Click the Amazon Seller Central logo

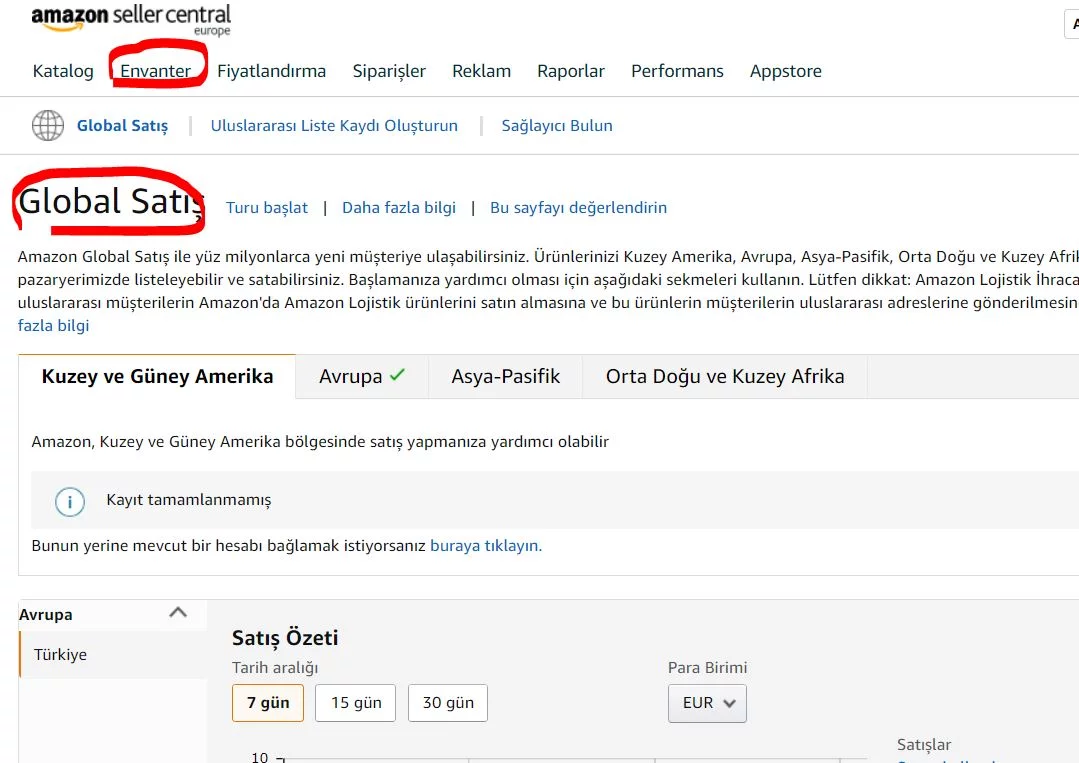[x=130, y=20]
